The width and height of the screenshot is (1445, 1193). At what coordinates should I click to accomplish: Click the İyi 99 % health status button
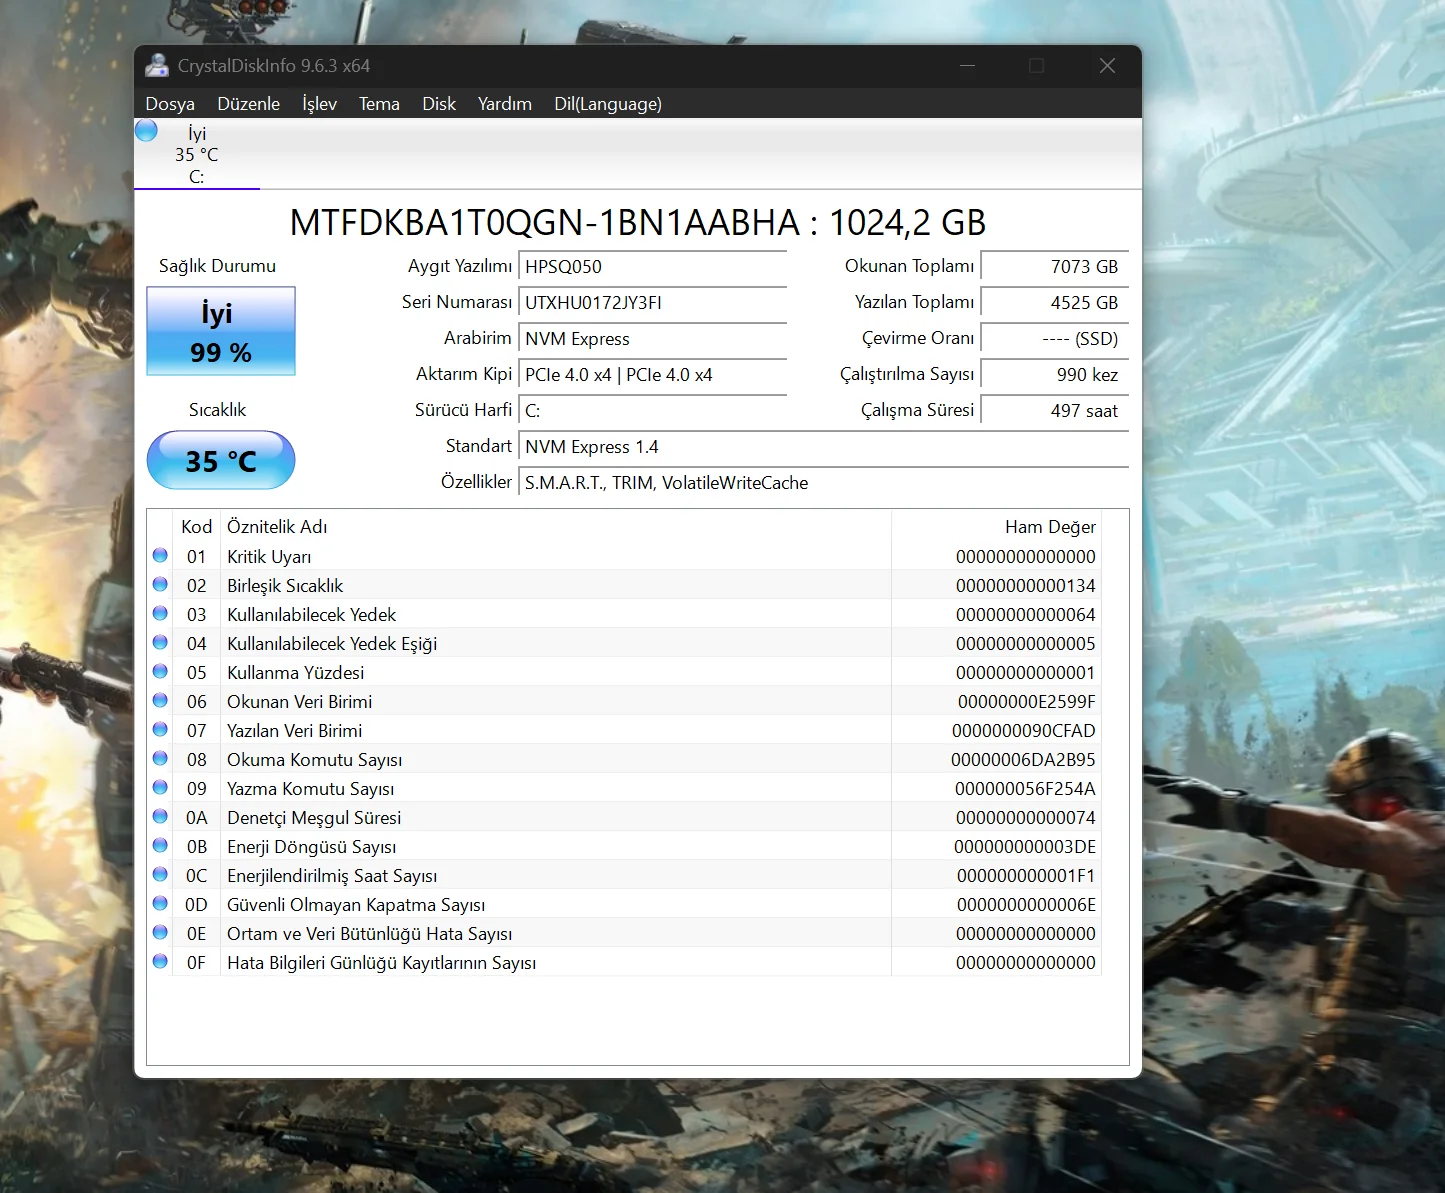221,332
